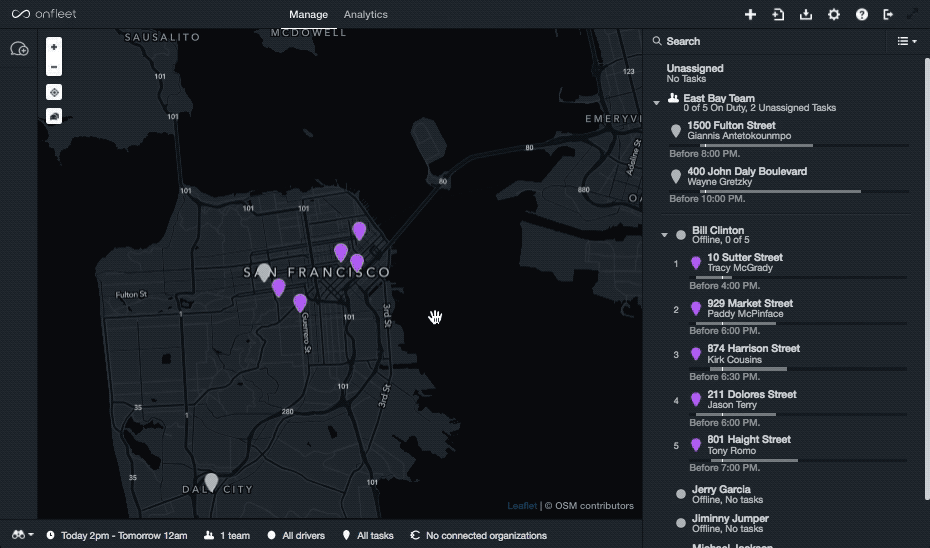This screenshot has width=930, height=548.
Task: Click the purple pin icon for 801 Haight Street
Action: (696, 445)
